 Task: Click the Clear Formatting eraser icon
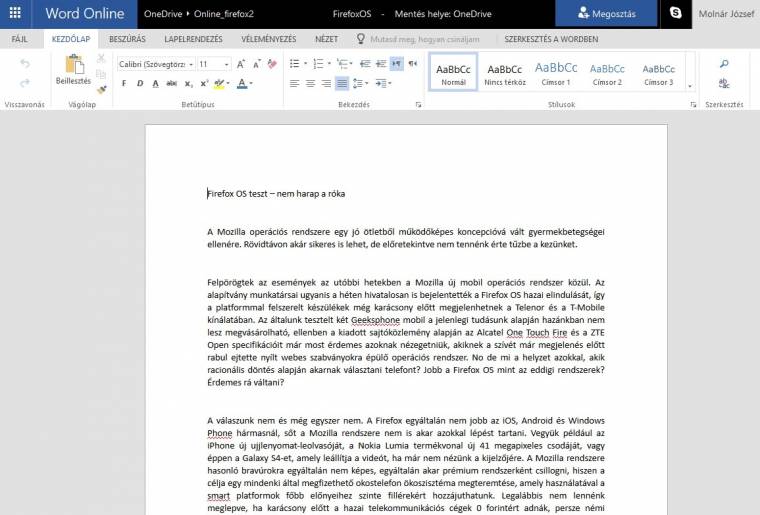coord(272,64)
